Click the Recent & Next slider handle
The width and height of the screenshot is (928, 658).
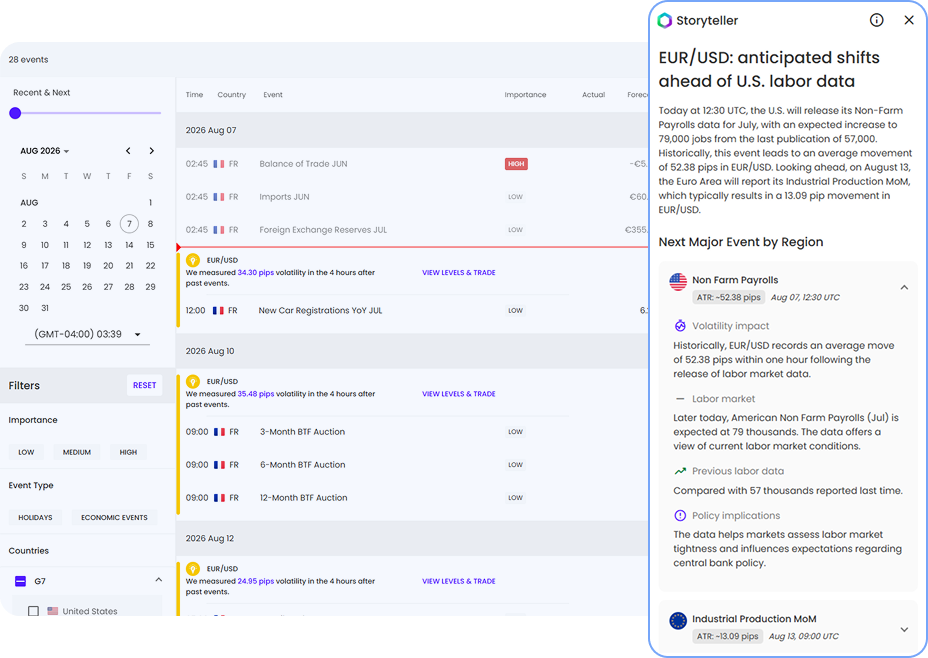point(15,113)
